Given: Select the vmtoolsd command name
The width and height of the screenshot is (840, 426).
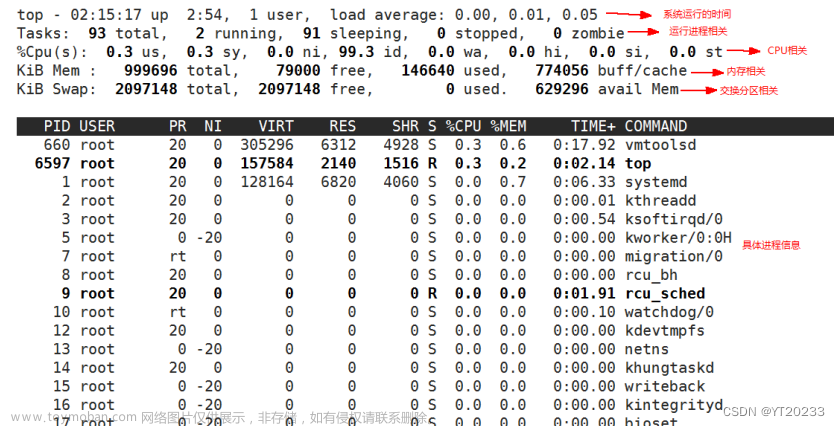Looking at the screenshot, I should (660, 145).
